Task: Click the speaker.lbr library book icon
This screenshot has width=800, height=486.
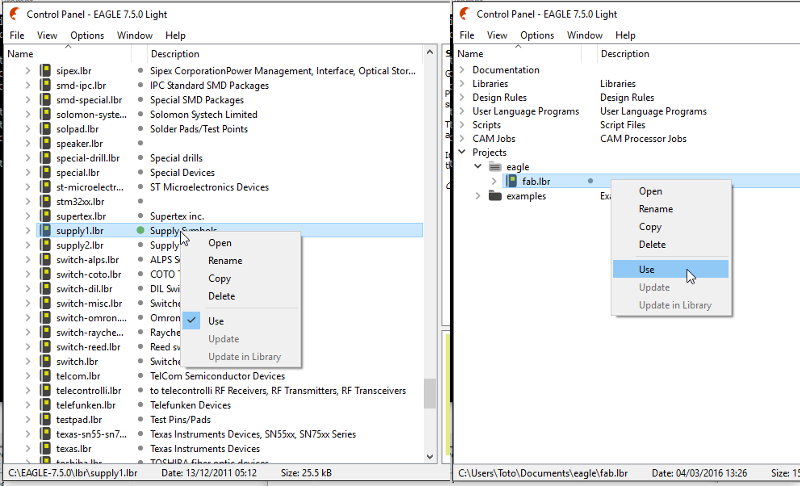Action: pyautogui.click(x=45, y=143)
